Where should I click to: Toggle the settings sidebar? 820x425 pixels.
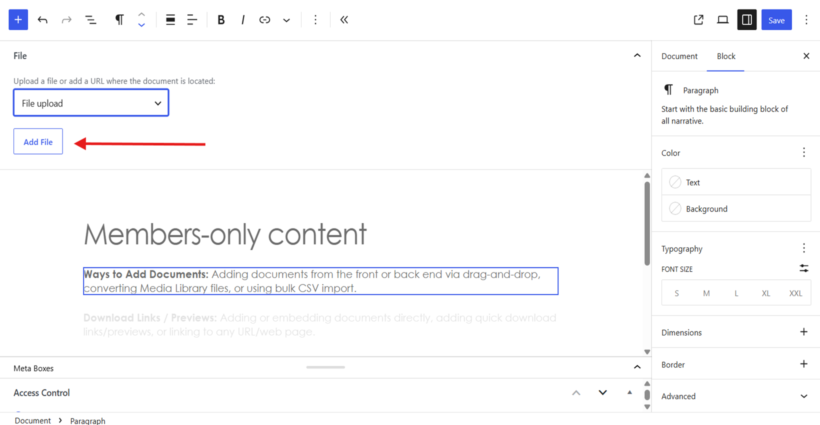747,20
